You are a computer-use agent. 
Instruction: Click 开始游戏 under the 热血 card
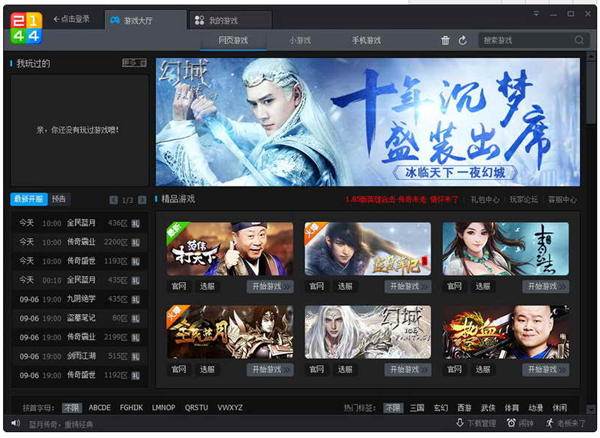546,370
